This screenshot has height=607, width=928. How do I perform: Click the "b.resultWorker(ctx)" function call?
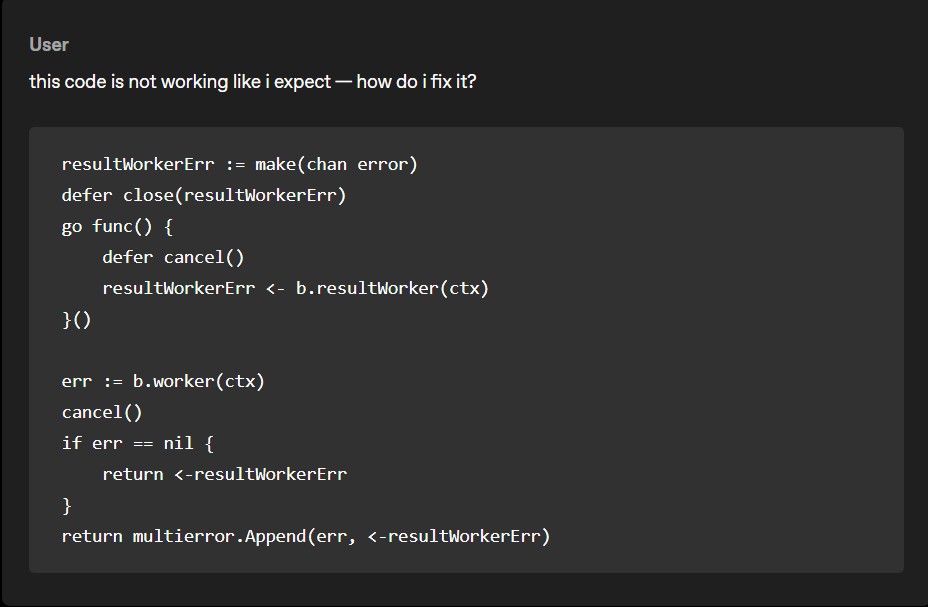pos(392,288)
